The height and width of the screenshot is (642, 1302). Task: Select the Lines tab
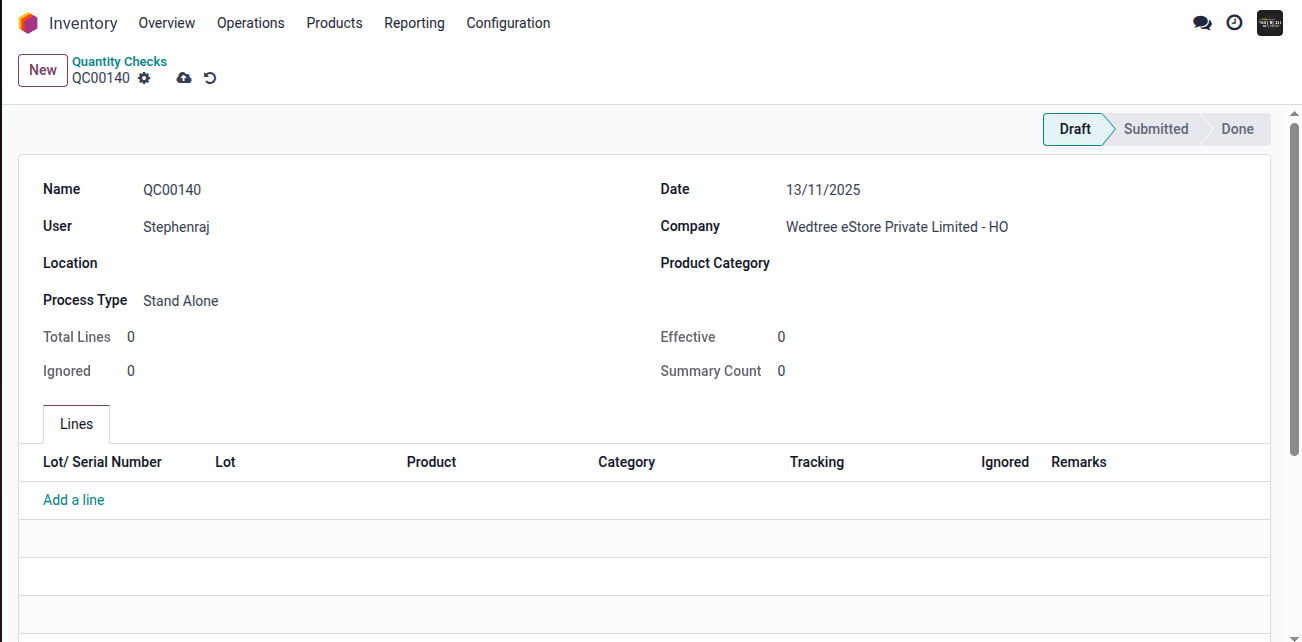76,424
